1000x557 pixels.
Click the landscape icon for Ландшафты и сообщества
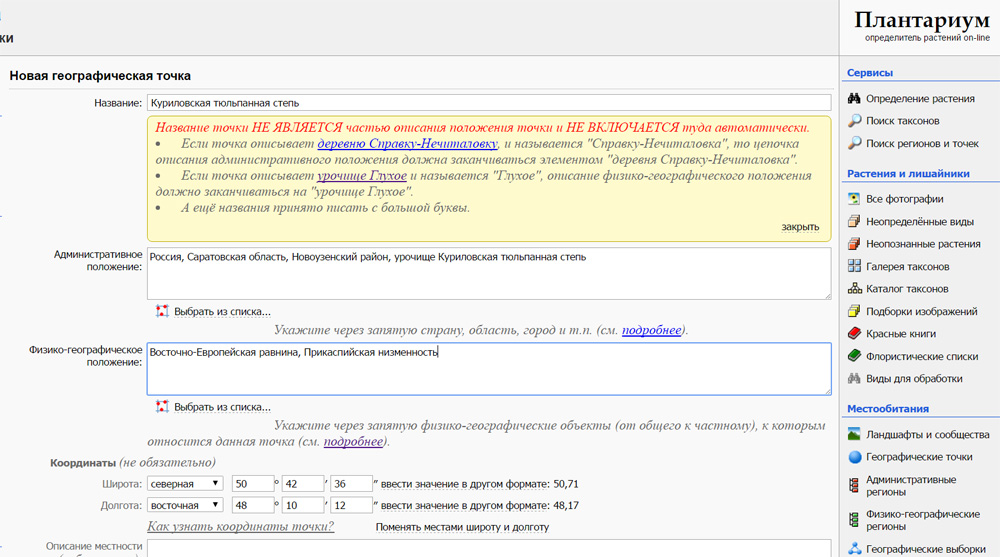pyautogui.click(x=854, y=435)
